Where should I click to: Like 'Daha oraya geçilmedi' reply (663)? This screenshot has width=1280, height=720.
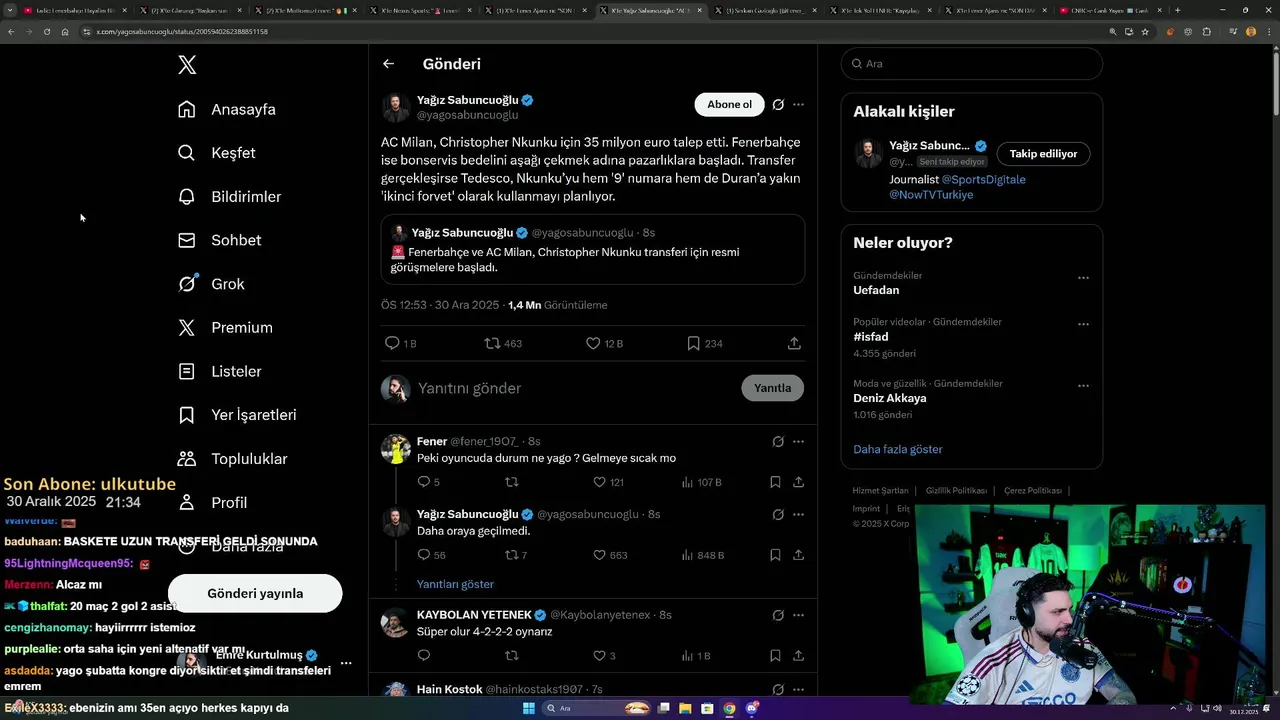tap(610, 555)
